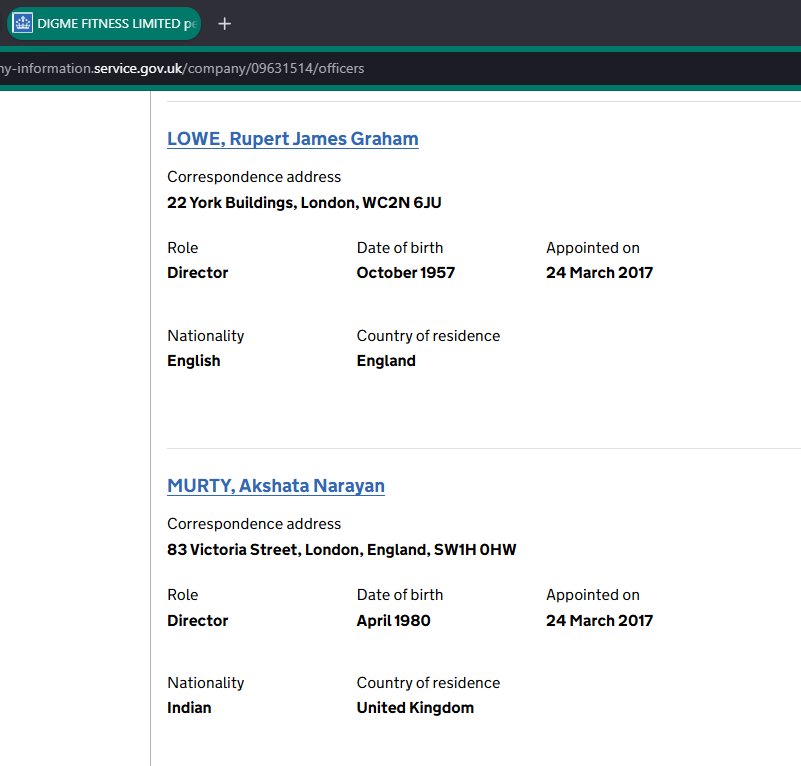Click address 83 Victoria Street, London, England, SW1H 0HW

[342, 550]
